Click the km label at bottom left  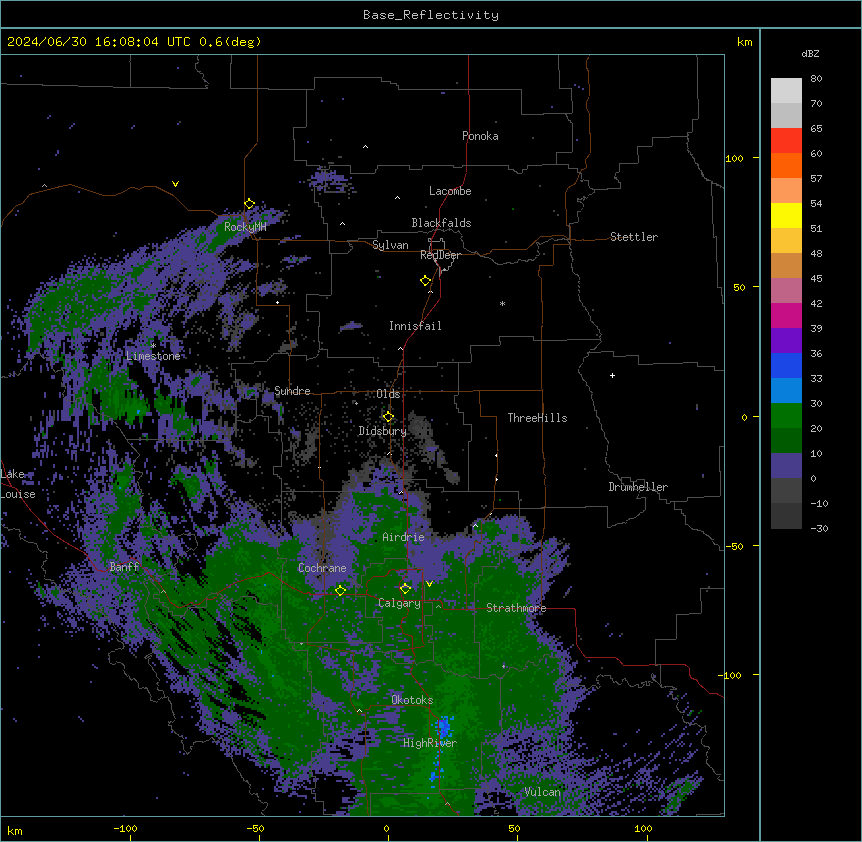coord(15,830)
